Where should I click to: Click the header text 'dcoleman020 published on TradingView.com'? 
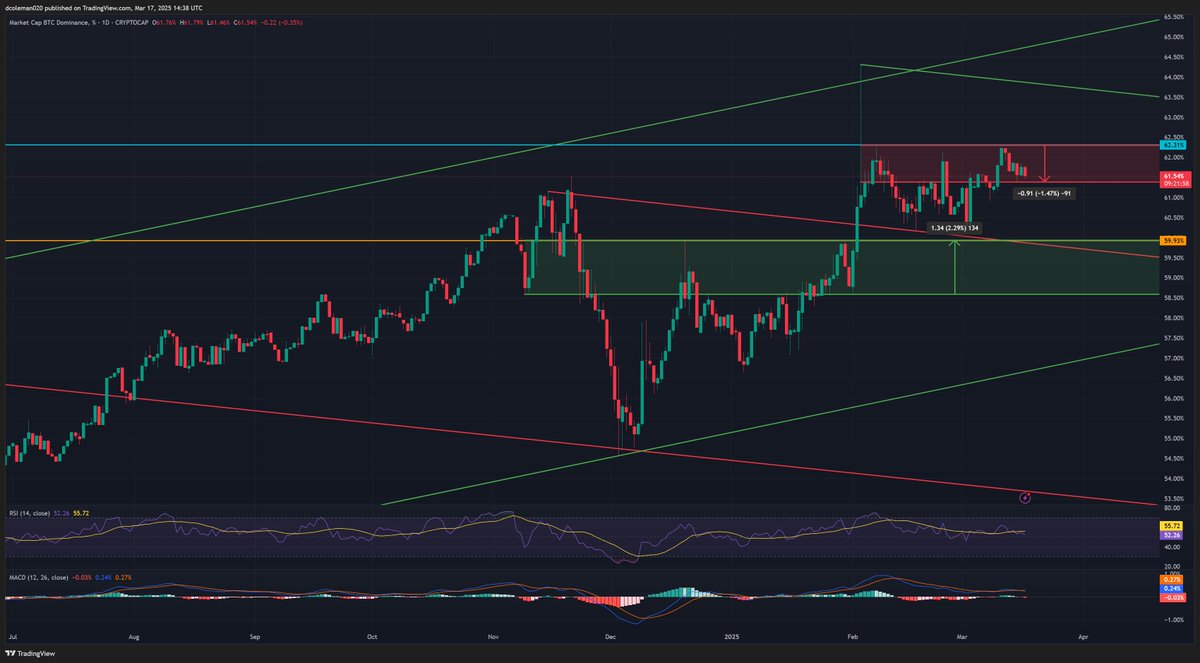(x=70, y=6)
